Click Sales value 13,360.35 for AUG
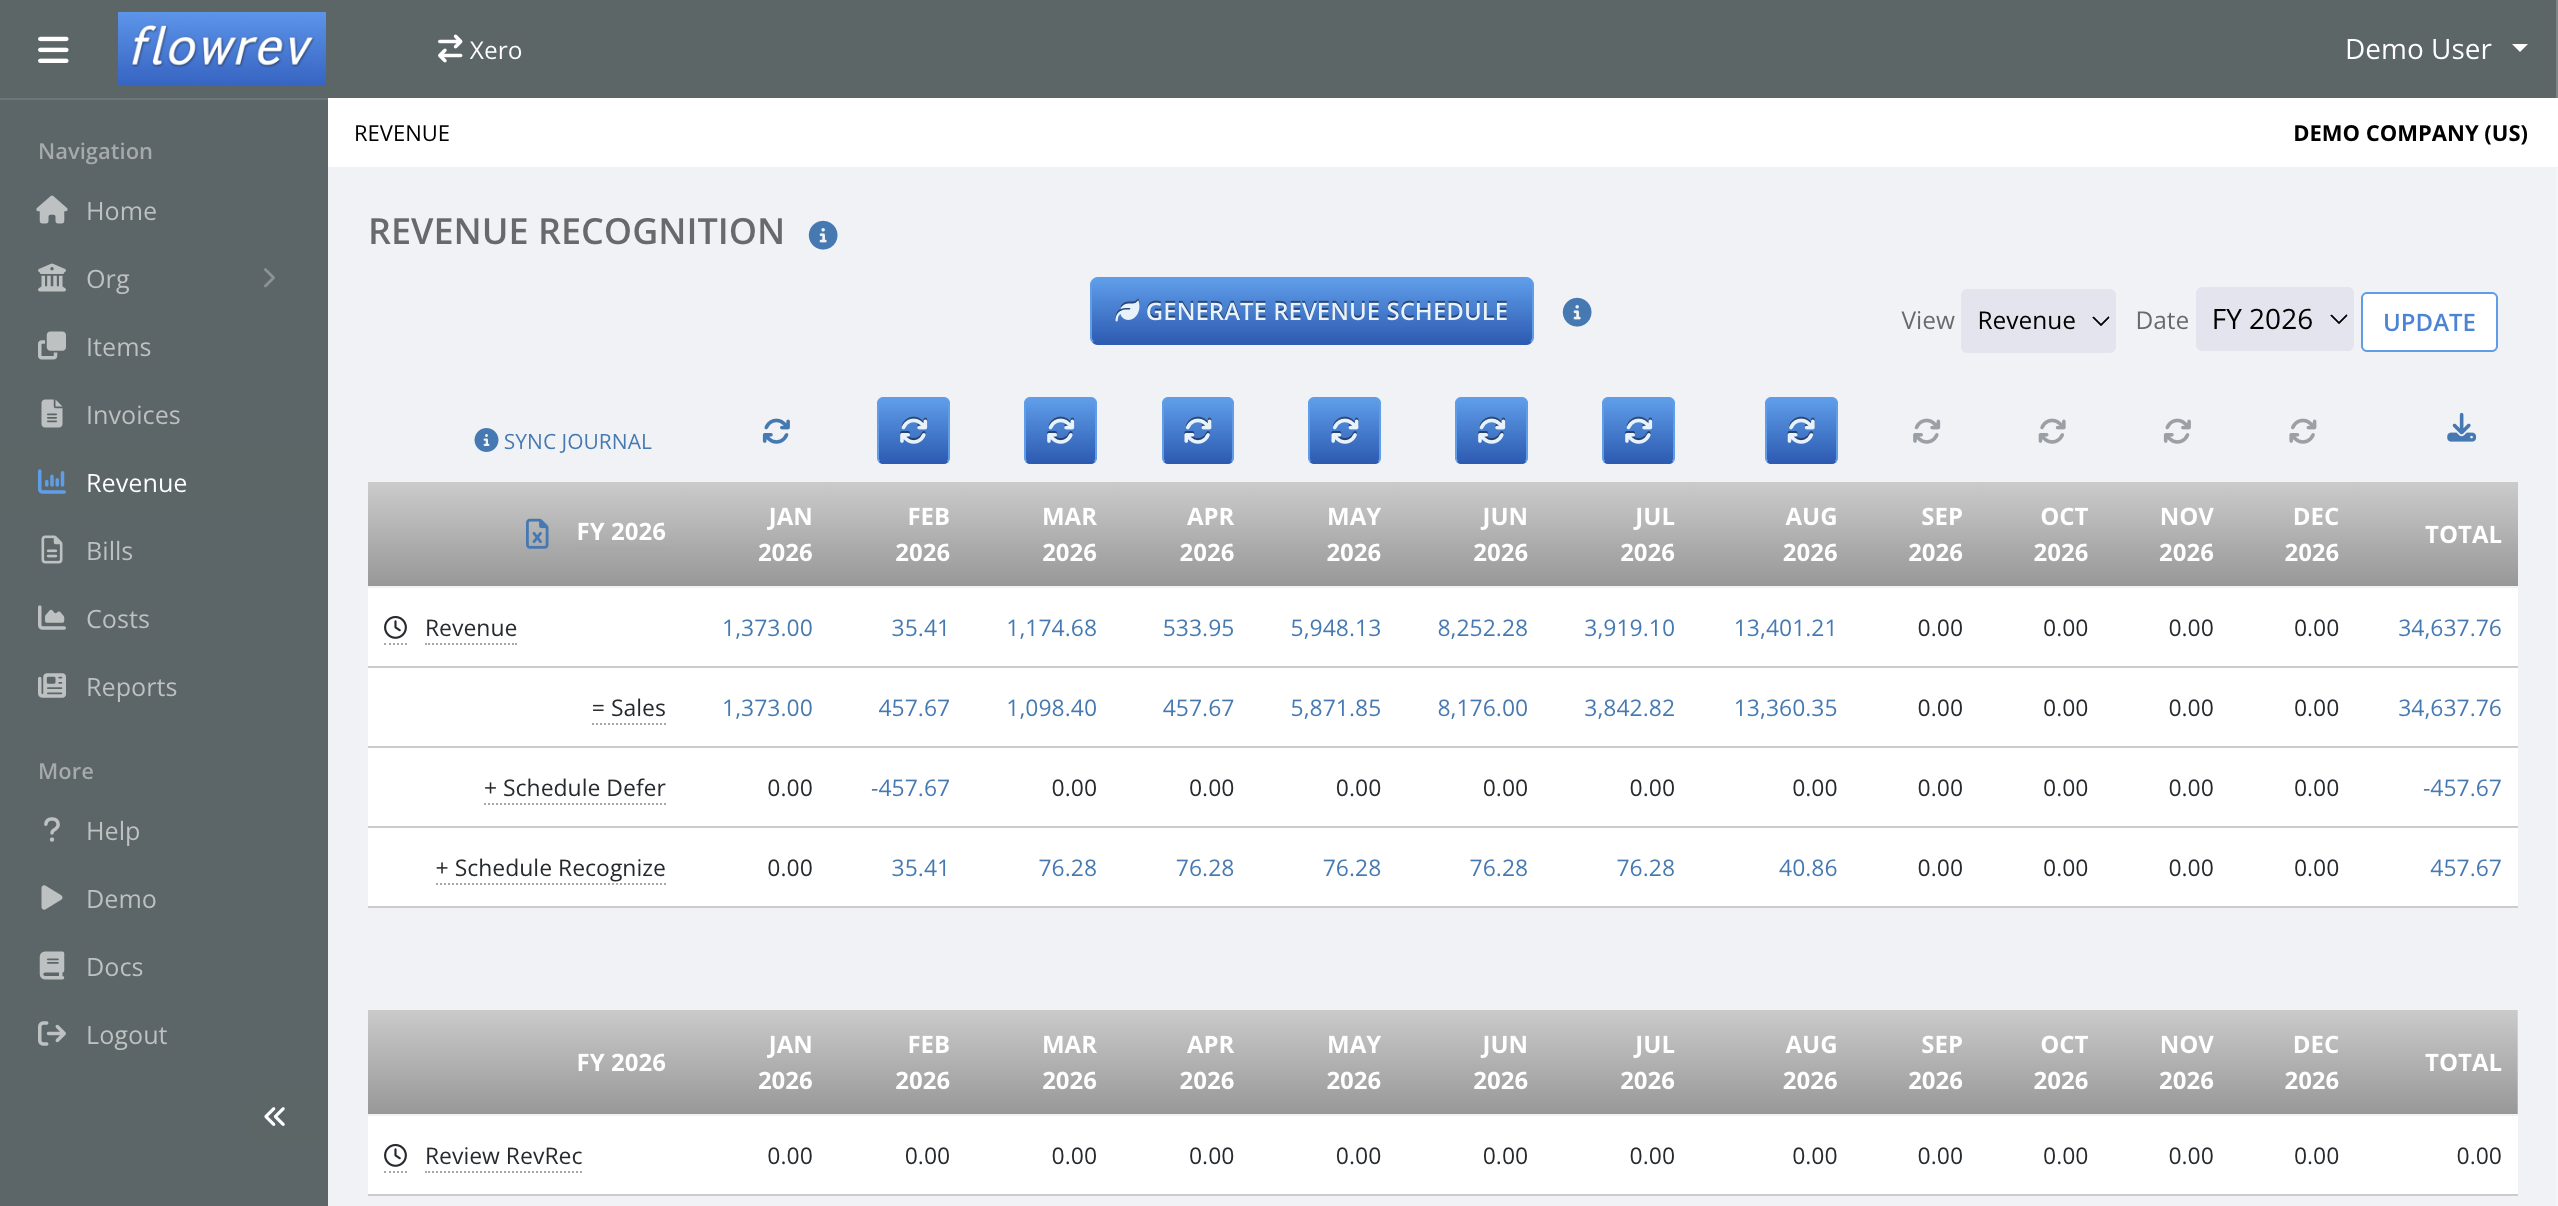2558x1206 pixels. (1785, 708)
